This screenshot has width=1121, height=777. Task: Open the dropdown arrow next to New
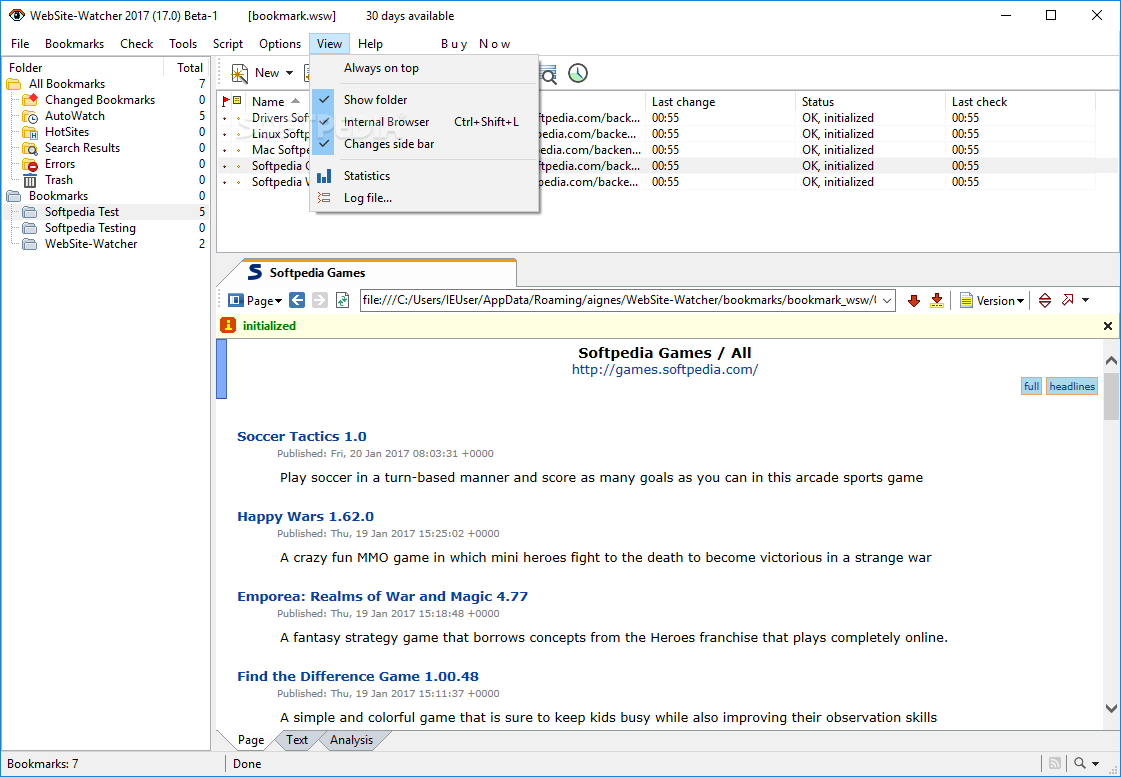290,73
